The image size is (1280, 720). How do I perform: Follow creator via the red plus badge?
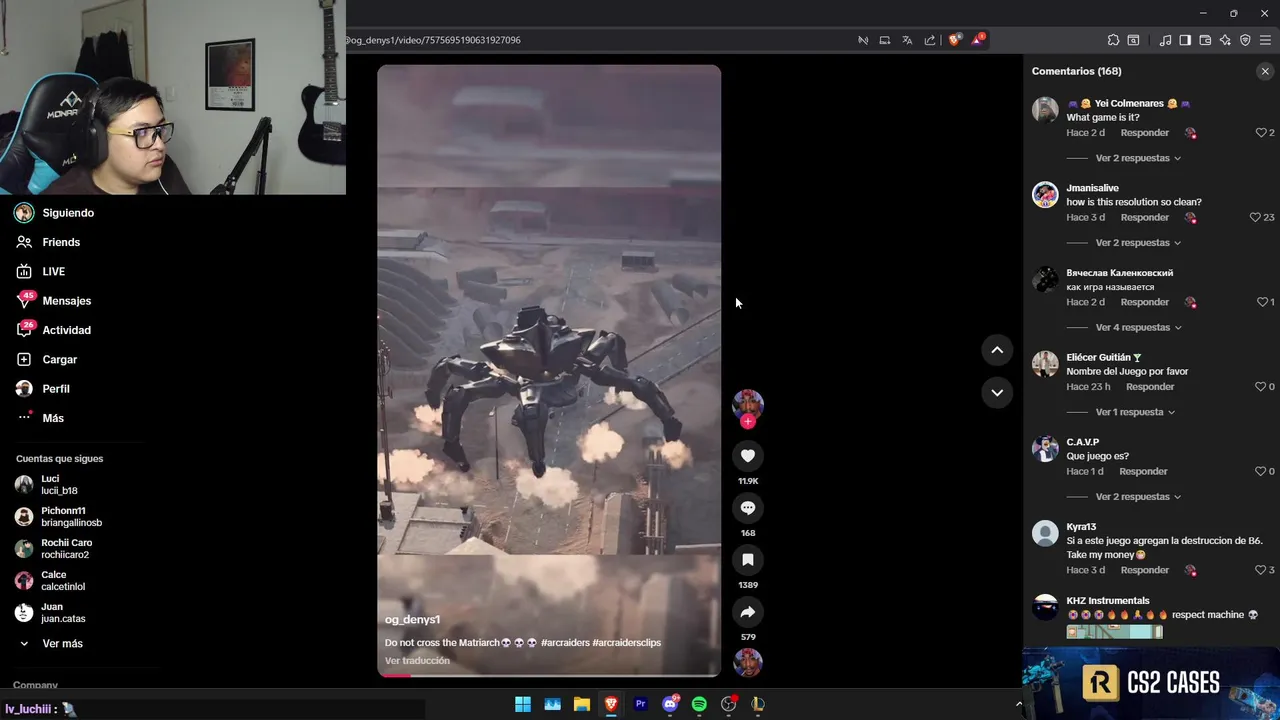click(747, 421)
